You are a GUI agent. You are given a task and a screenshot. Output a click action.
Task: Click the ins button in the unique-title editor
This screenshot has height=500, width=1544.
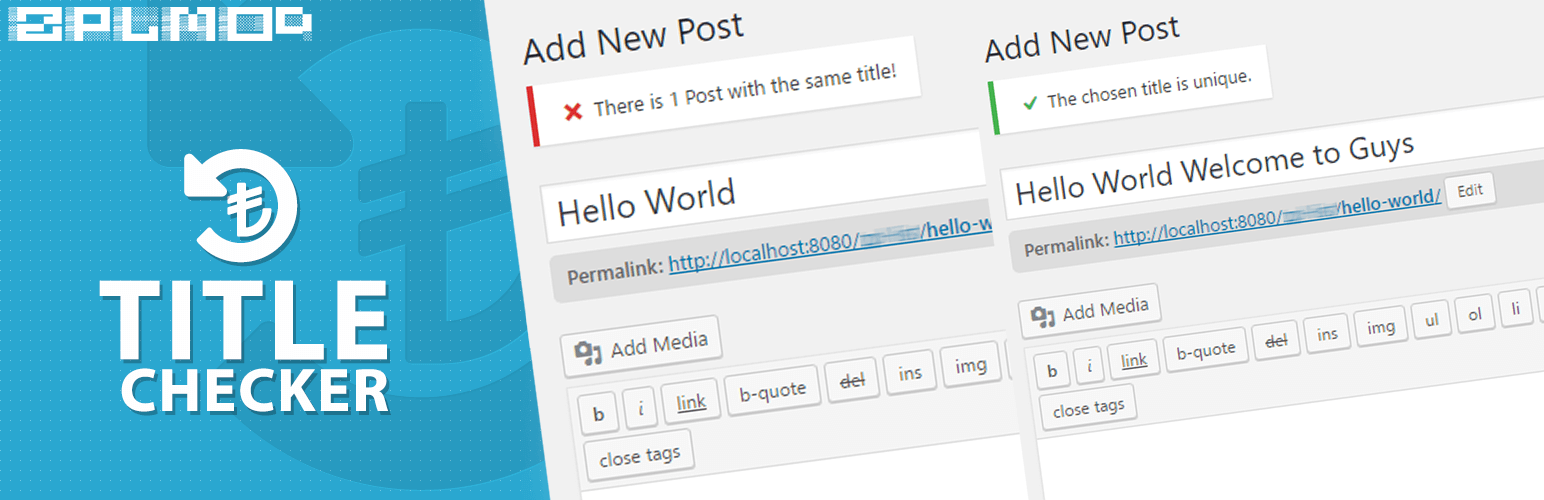1327,334
